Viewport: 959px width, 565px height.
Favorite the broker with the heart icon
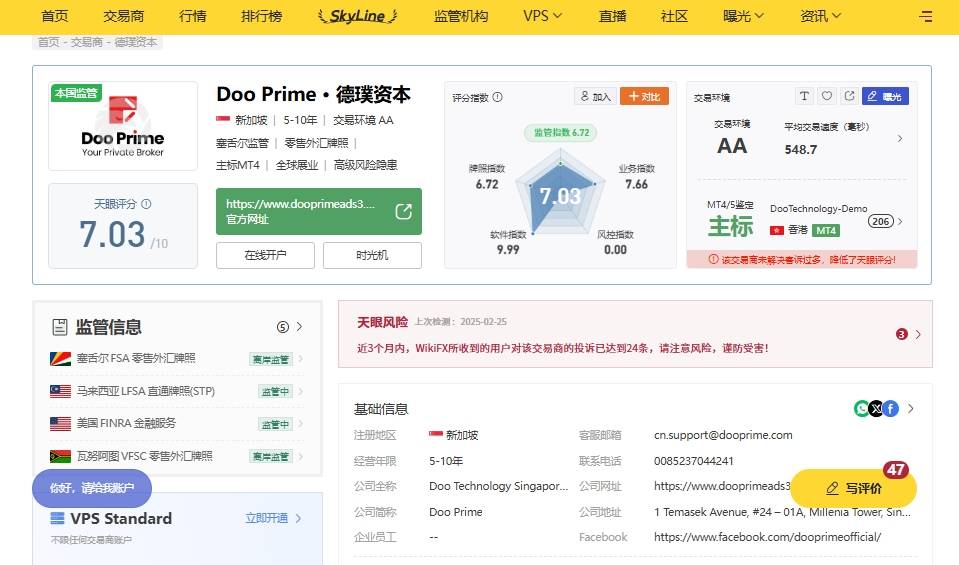827,96
